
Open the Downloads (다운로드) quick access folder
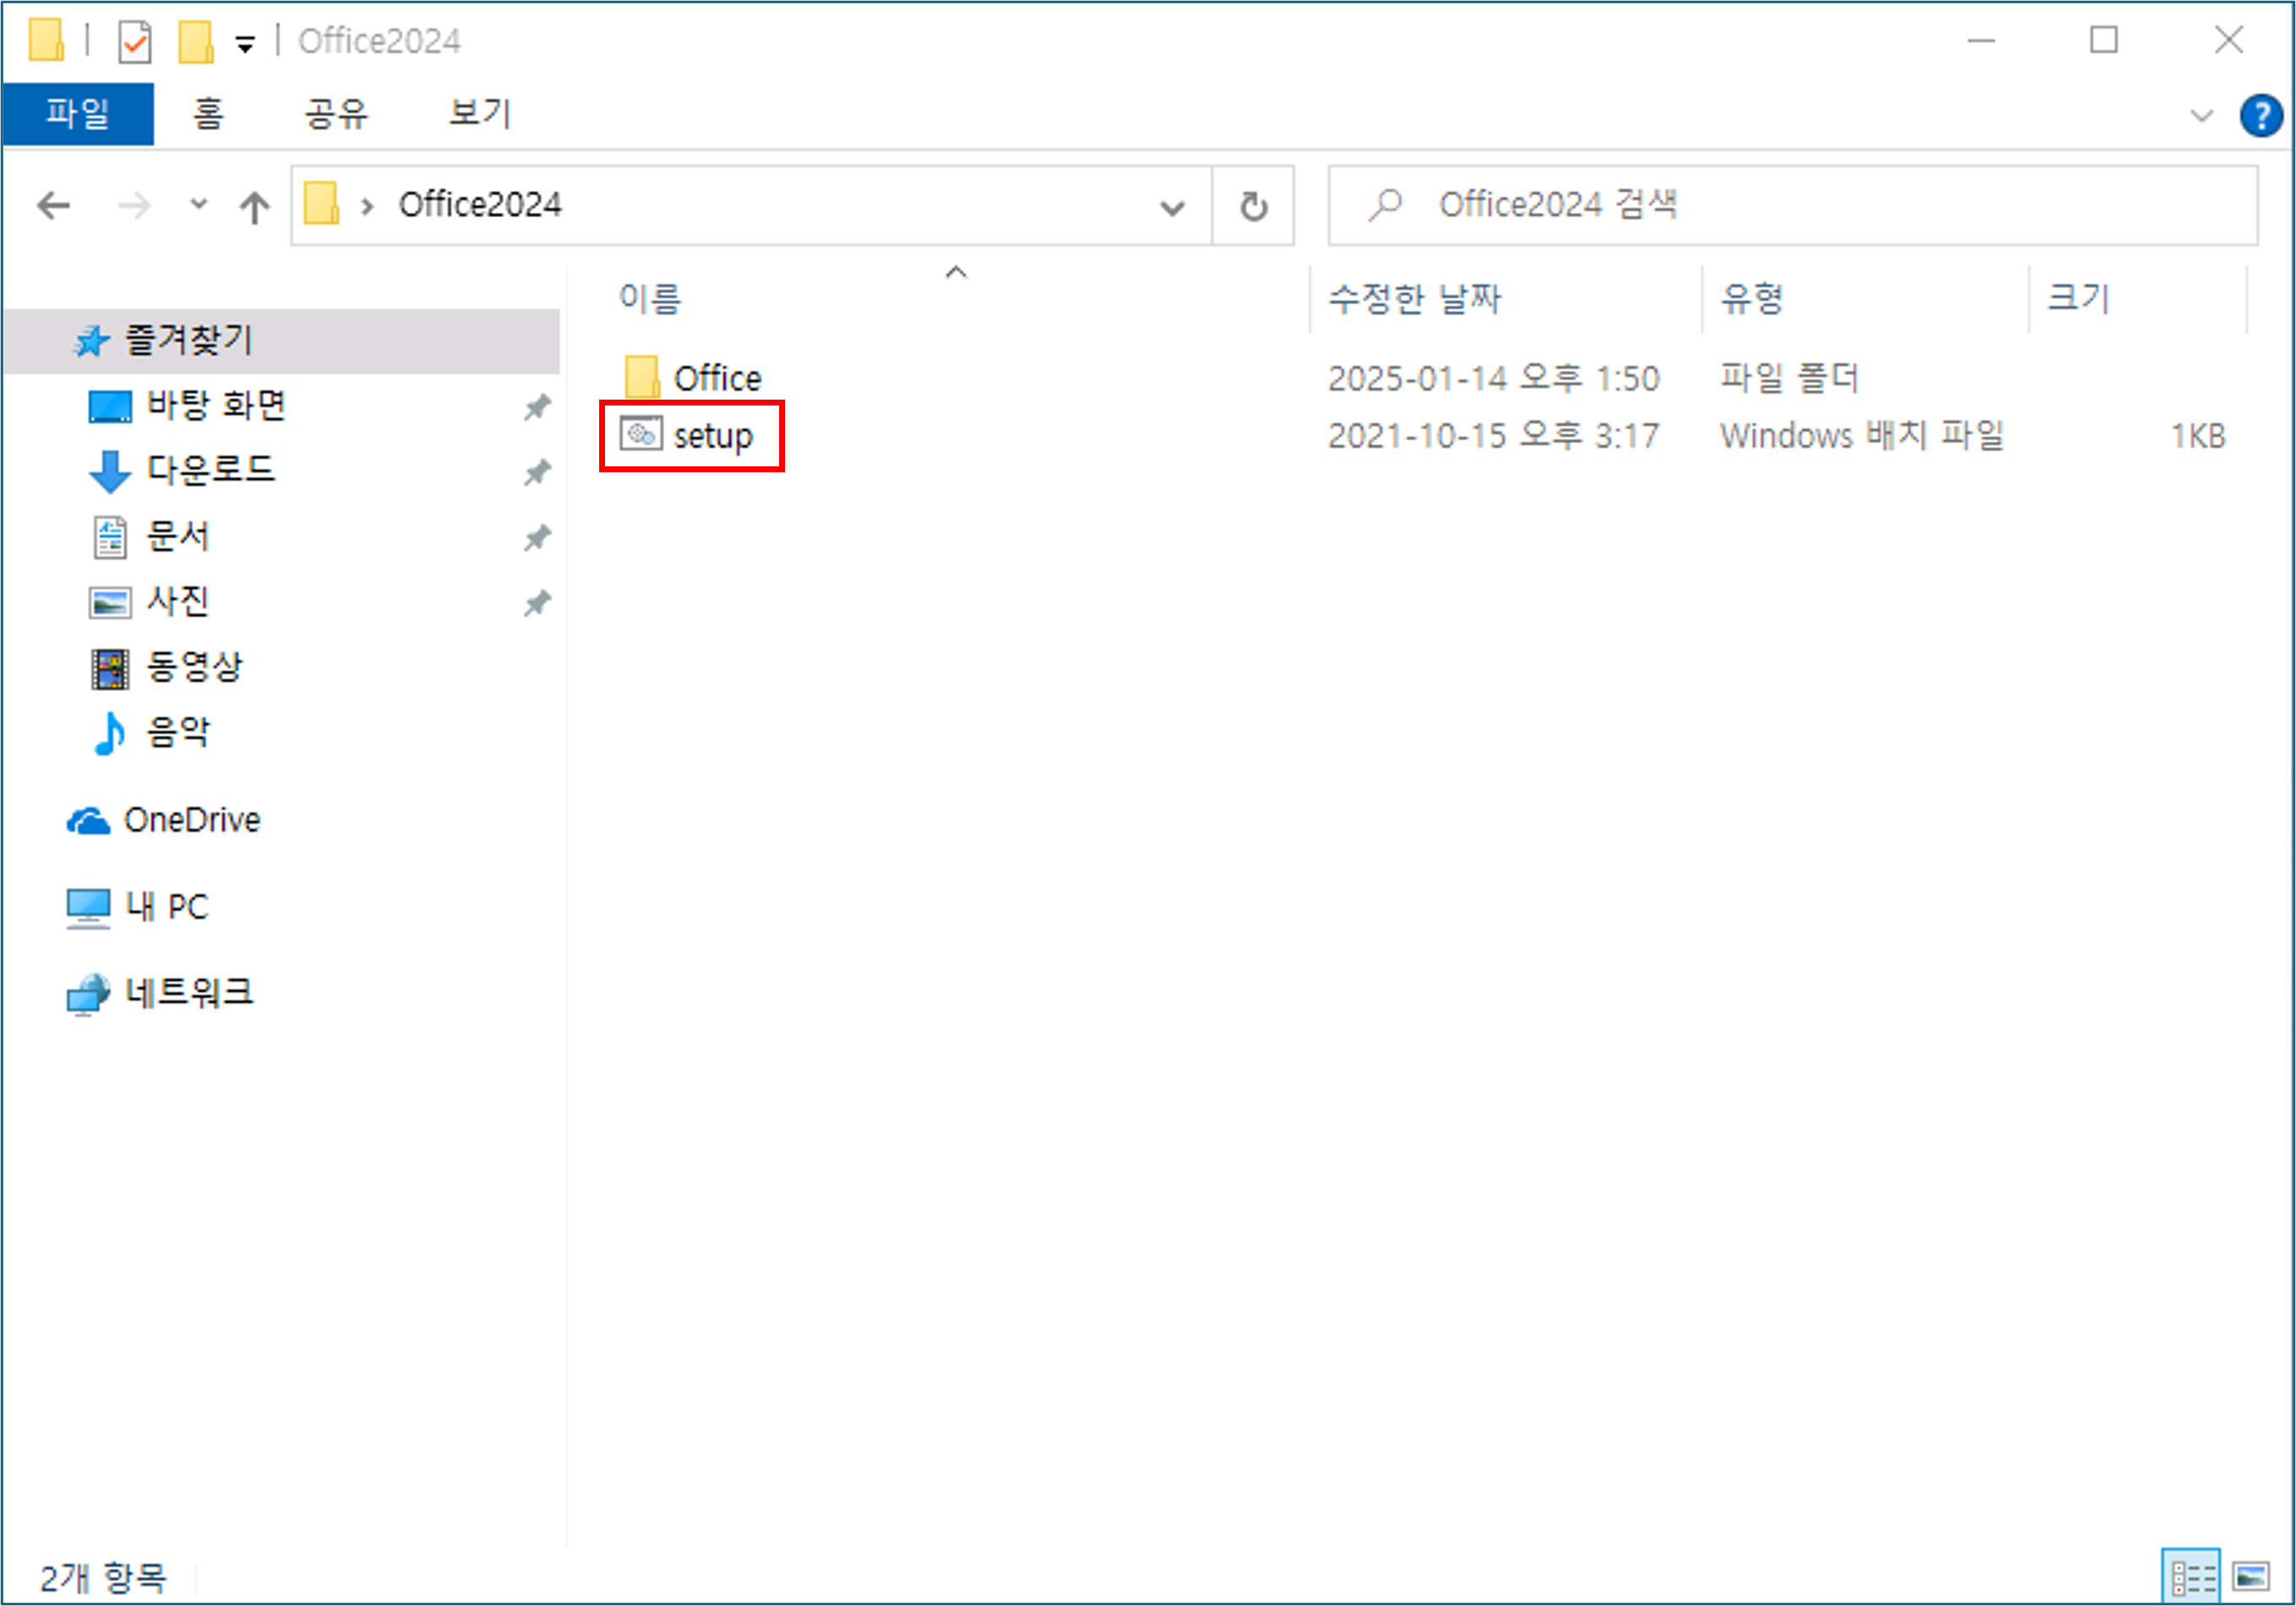[x=211, y=470]
